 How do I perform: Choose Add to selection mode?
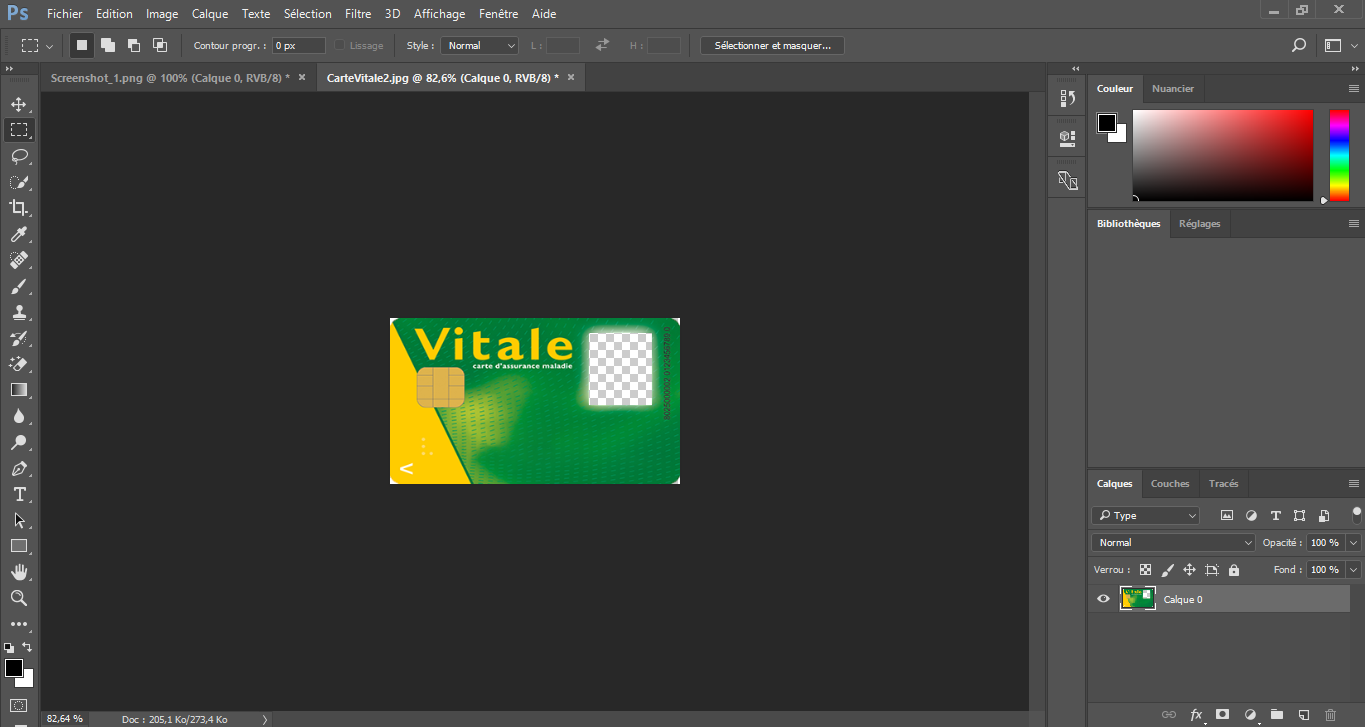point(107,45)
